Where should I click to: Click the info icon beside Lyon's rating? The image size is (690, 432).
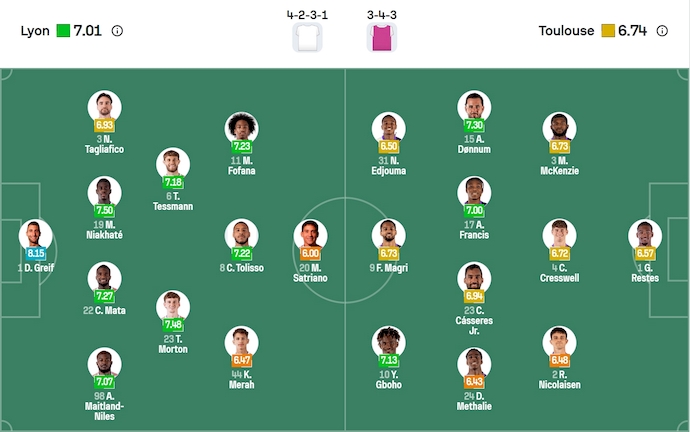(x=117, y=31)
